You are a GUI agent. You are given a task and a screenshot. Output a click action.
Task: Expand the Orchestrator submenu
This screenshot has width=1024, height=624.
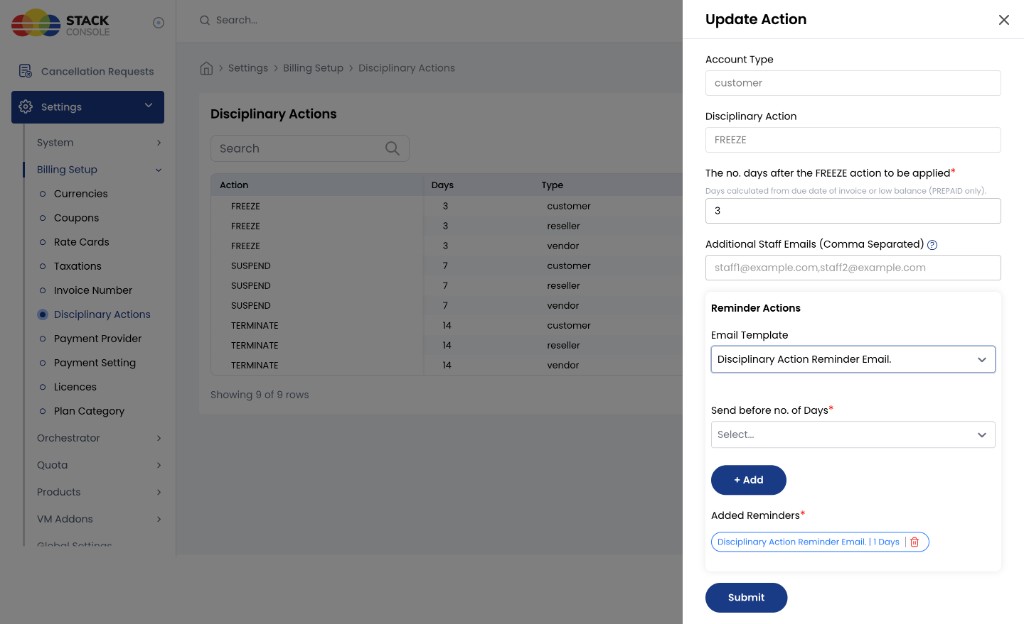[159, 439]
